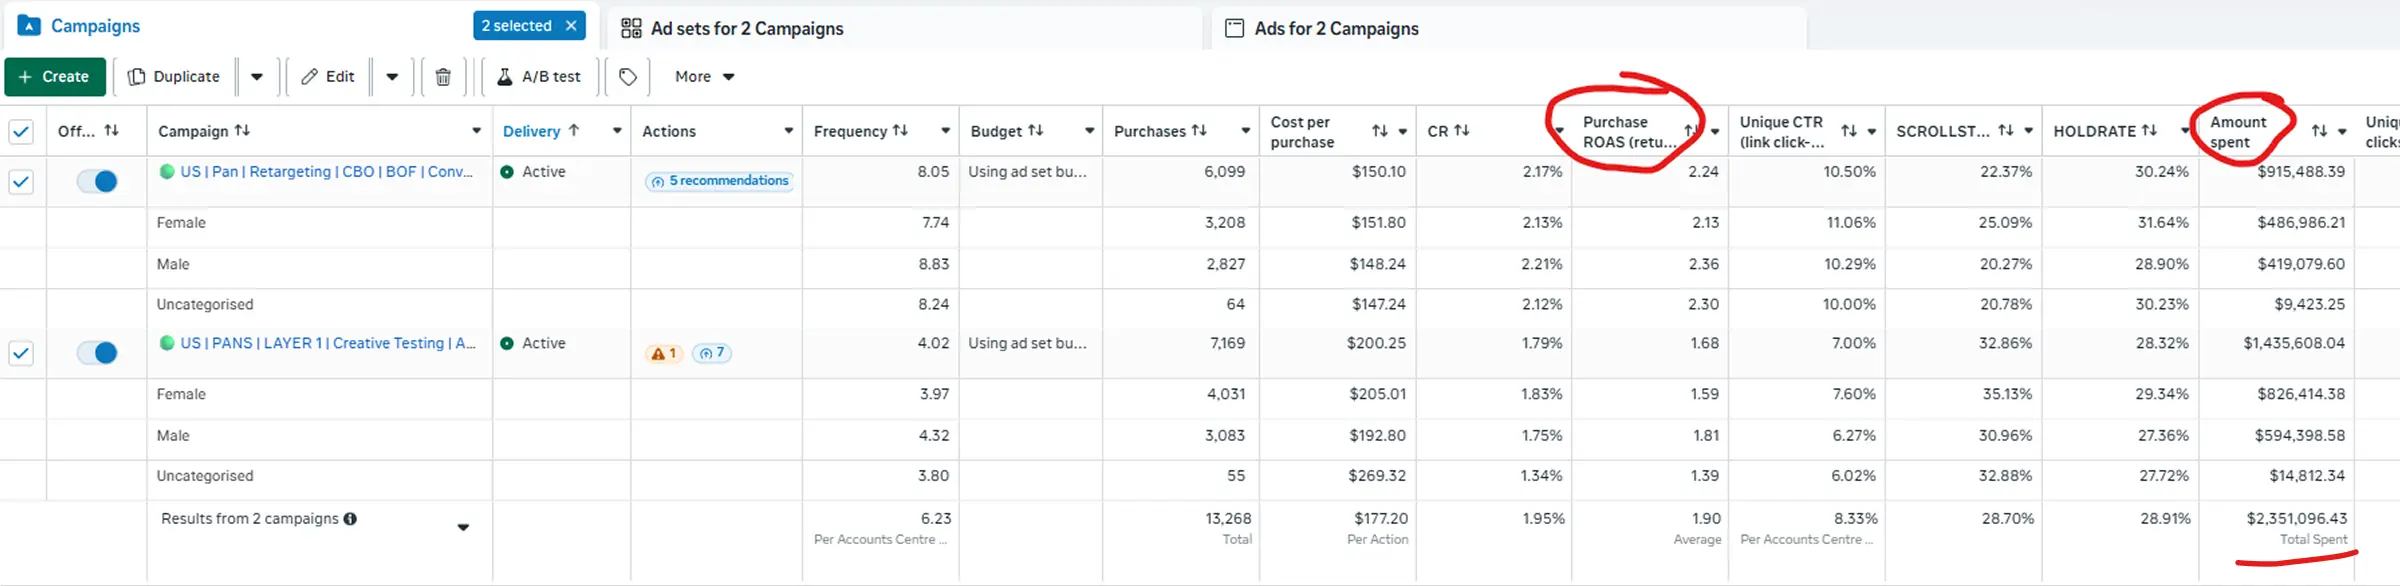
Task: Sort by Unique CTR arrows
Action: tap(1849, 131)
